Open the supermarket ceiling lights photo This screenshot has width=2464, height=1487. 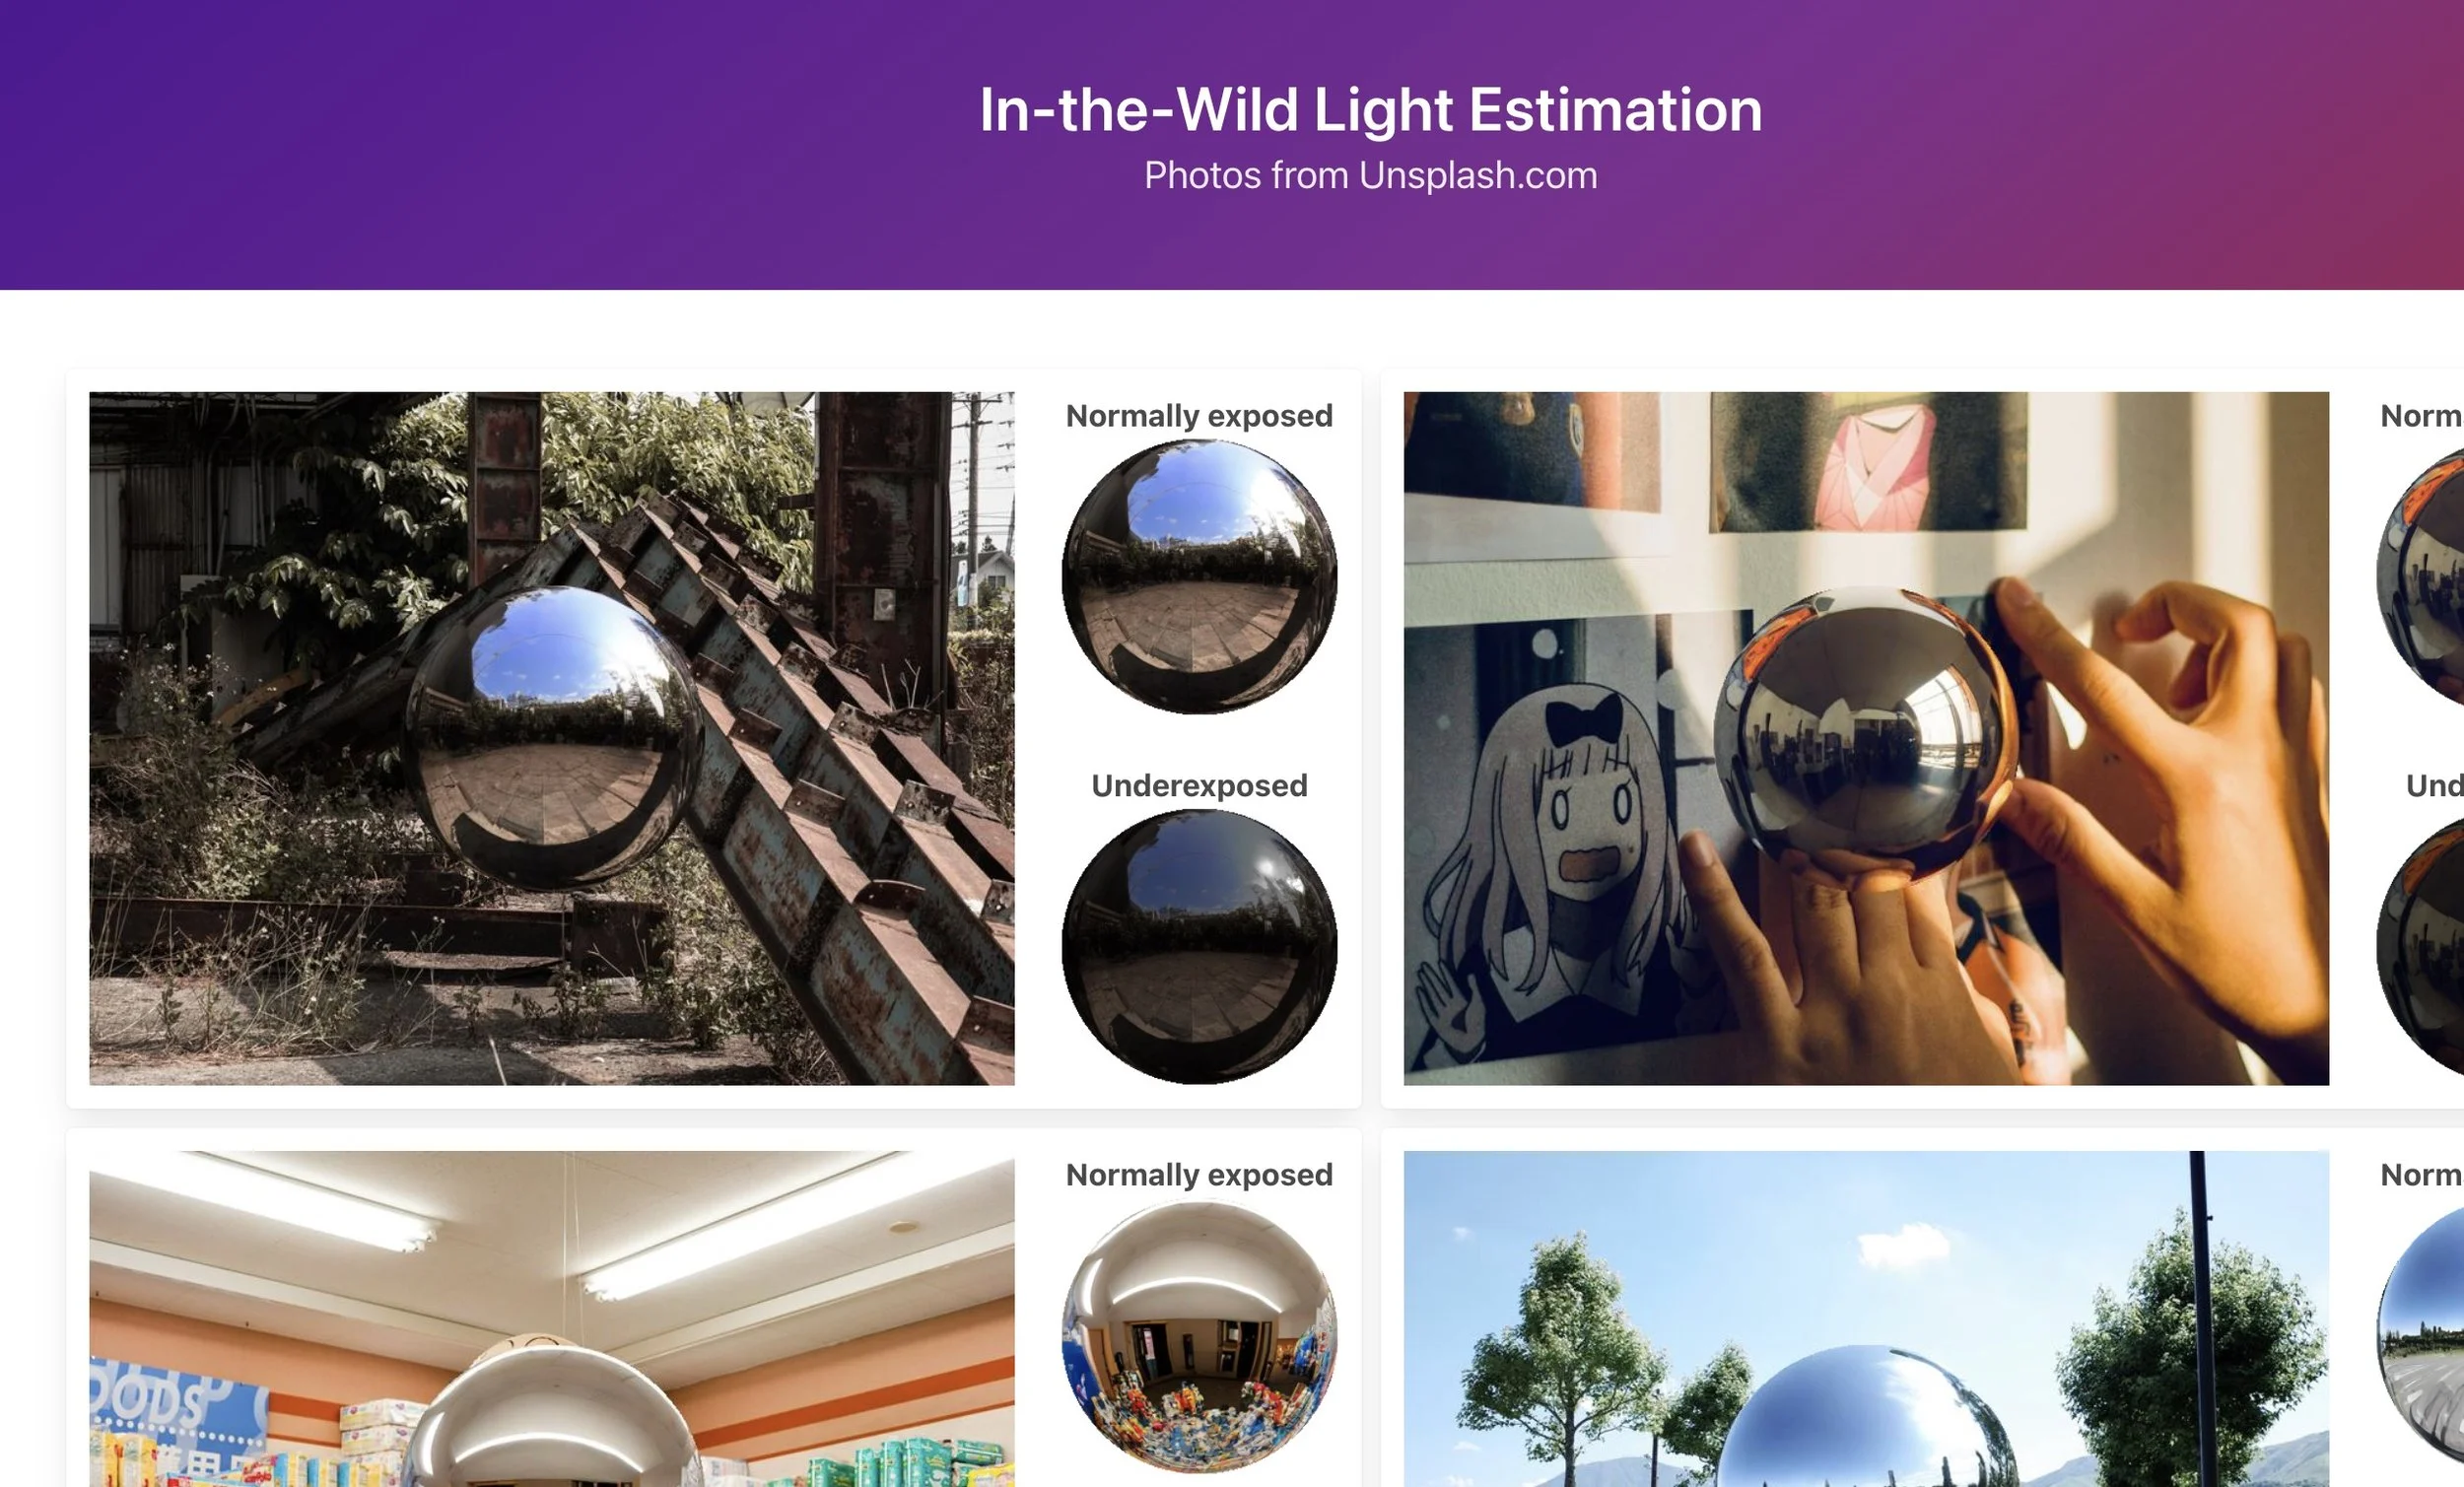pyautogui.click(x=551, y=1319)
